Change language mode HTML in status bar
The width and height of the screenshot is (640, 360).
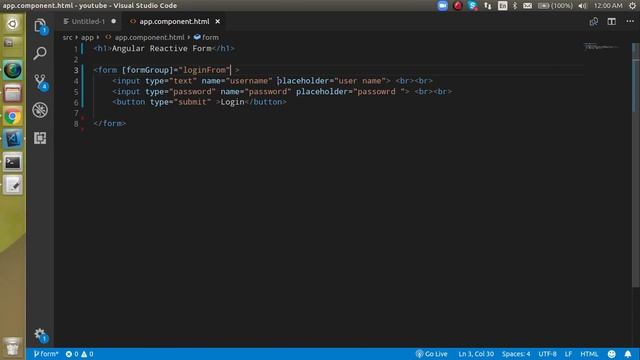(589, 354)
